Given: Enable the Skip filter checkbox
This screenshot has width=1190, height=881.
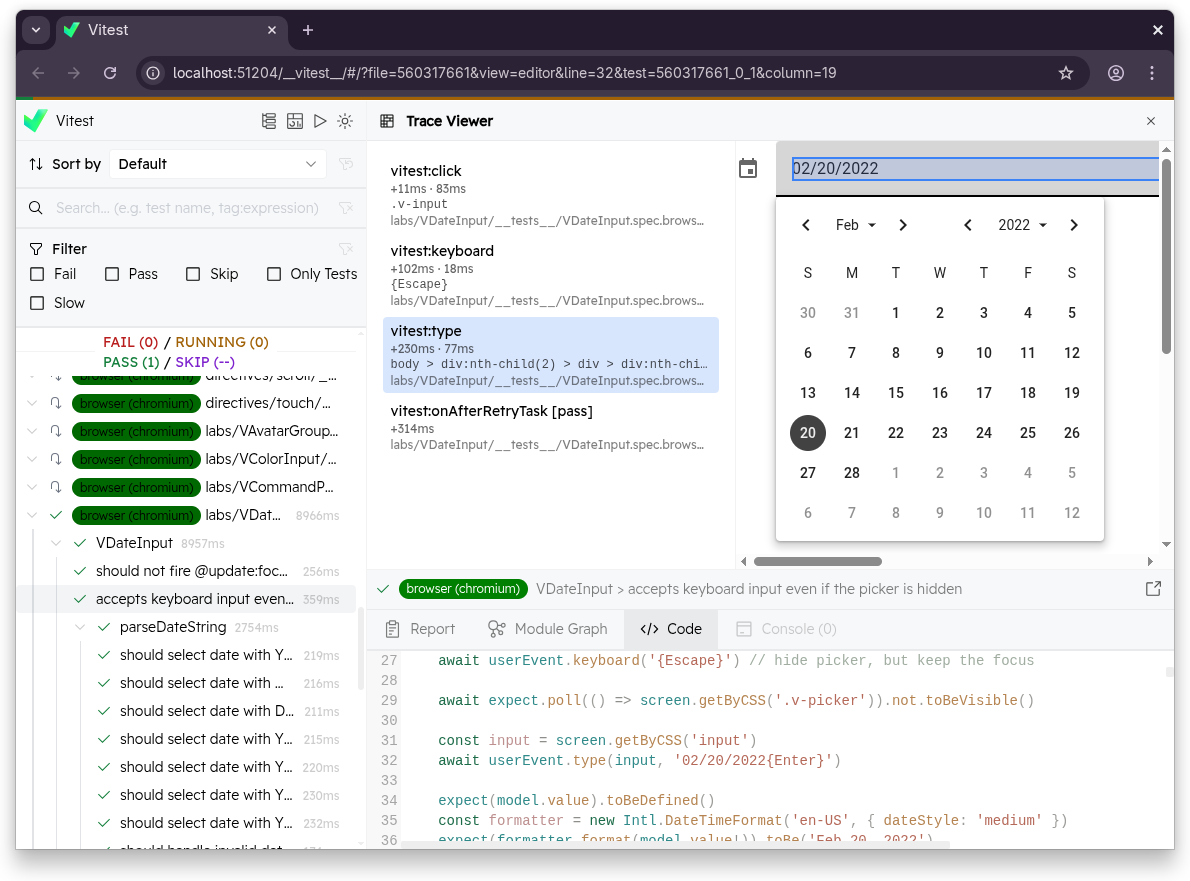Looking at the screenshot, I should pyautogui.click(x=194, y=274).
